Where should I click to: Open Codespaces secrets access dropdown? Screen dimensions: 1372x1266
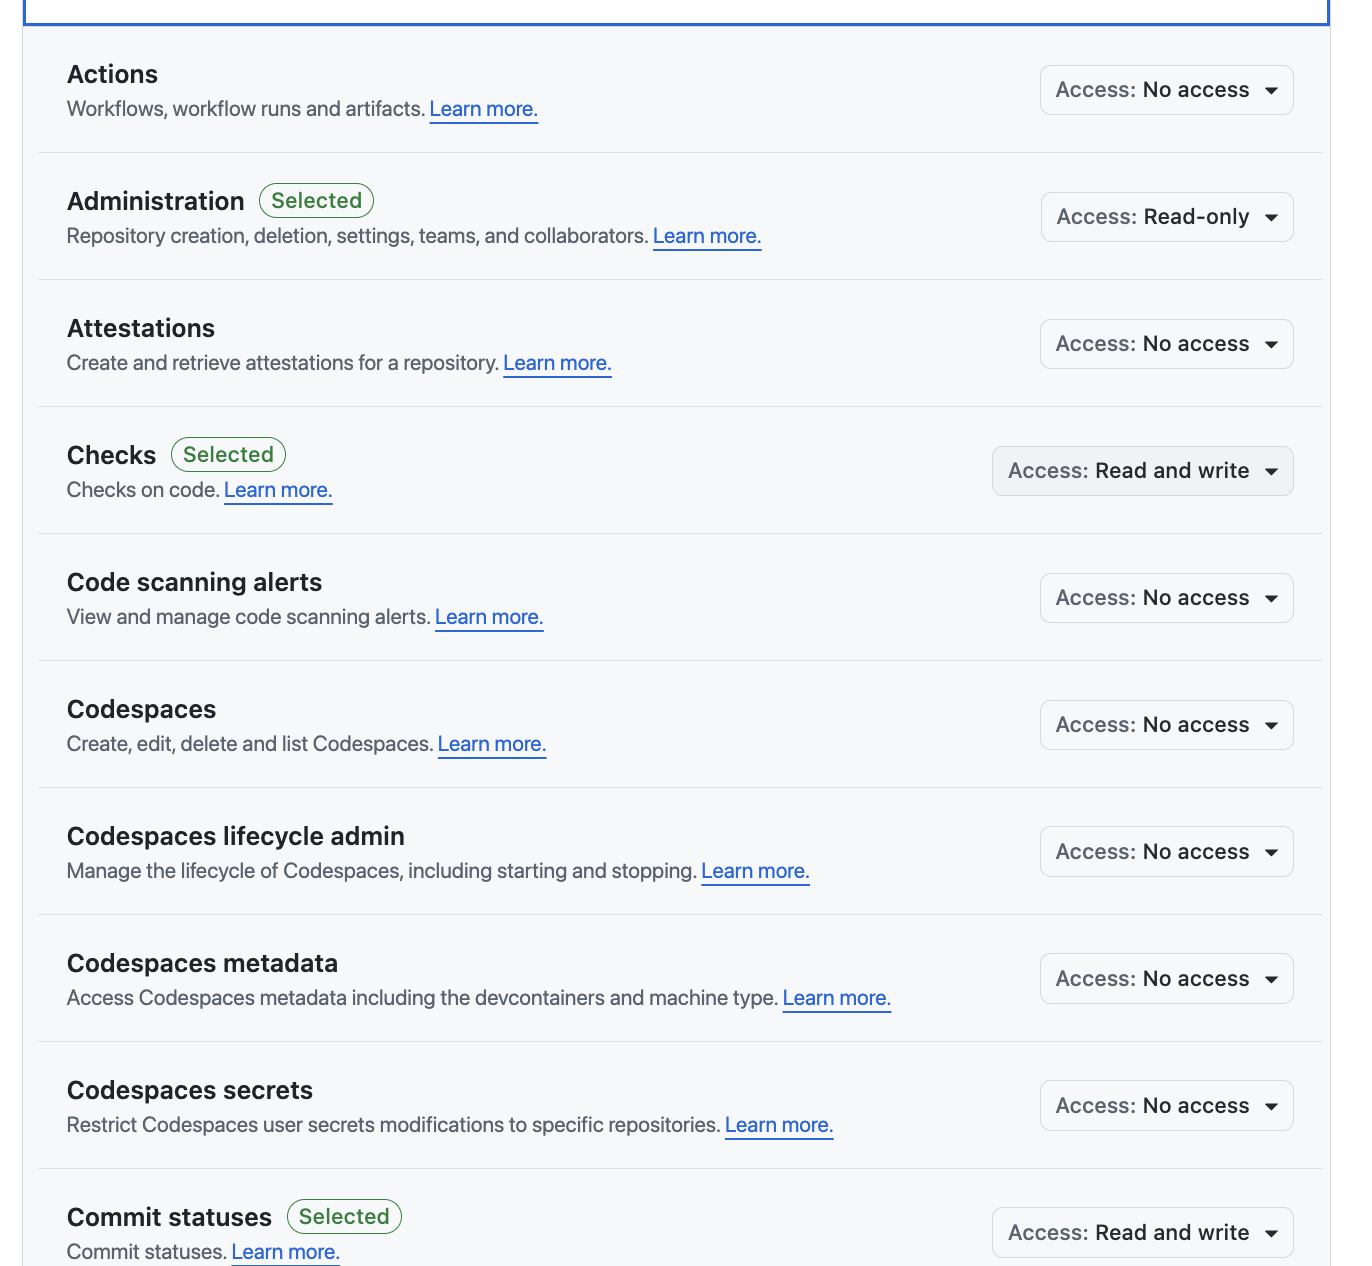pyautogui.click(x=1166, y=1106)
